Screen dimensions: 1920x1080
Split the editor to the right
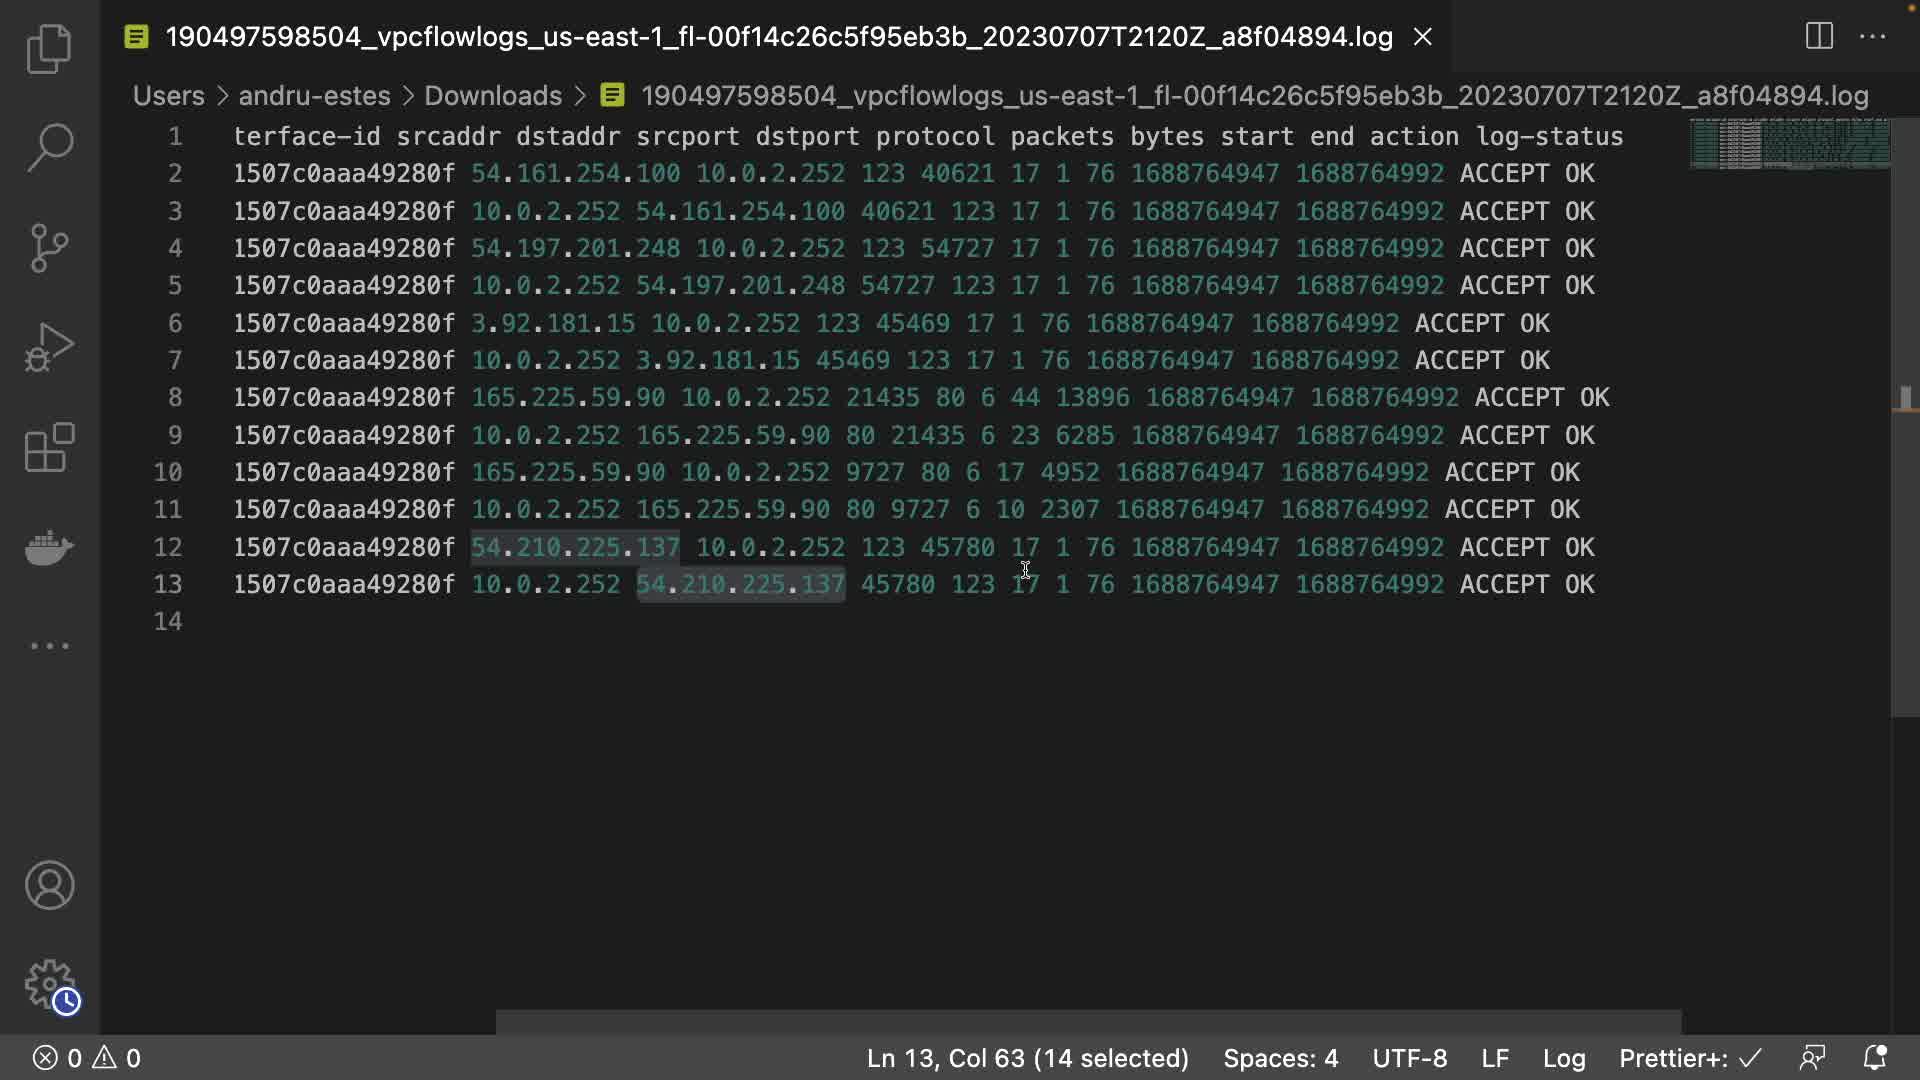[x=1819, y=37]
